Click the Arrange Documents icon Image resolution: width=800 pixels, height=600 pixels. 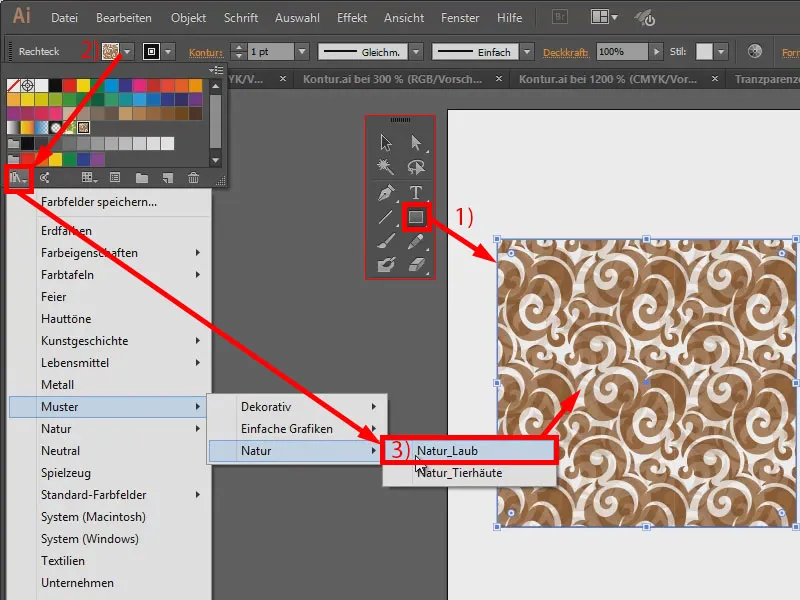tap(604, 17)
